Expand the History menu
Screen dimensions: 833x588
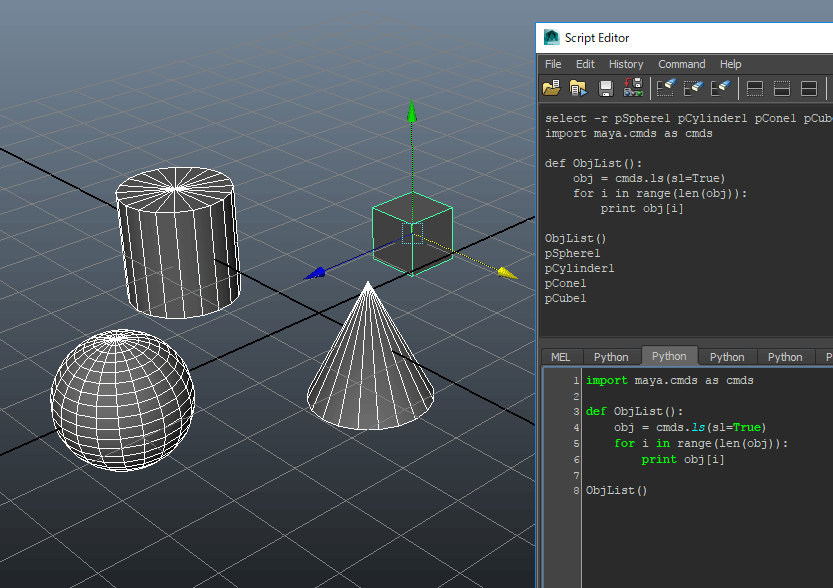(x=626, y=64)
